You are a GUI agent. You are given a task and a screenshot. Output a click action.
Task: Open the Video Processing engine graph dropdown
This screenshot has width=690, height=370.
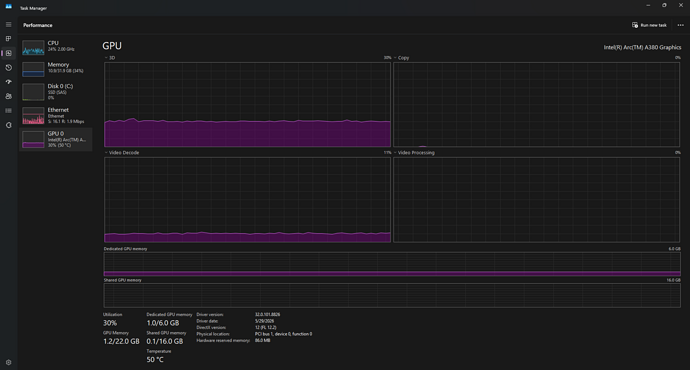414,153
